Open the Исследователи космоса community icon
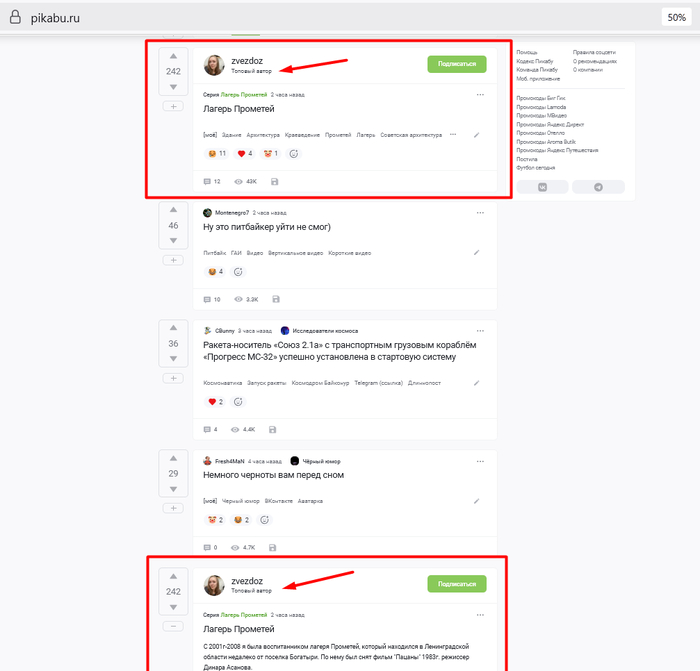Screen dimensions: 700x671 (x=285, y=331)
